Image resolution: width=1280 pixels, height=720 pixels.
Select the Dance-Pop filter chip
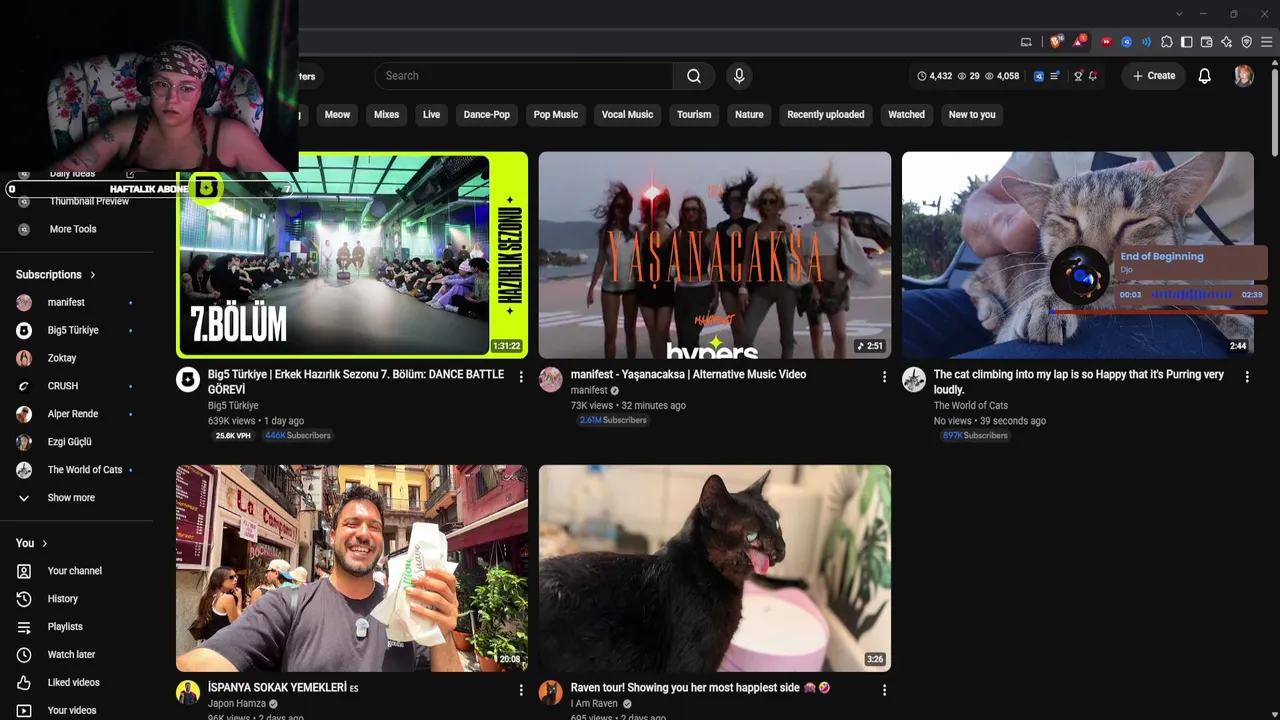[x=487, y=115]
